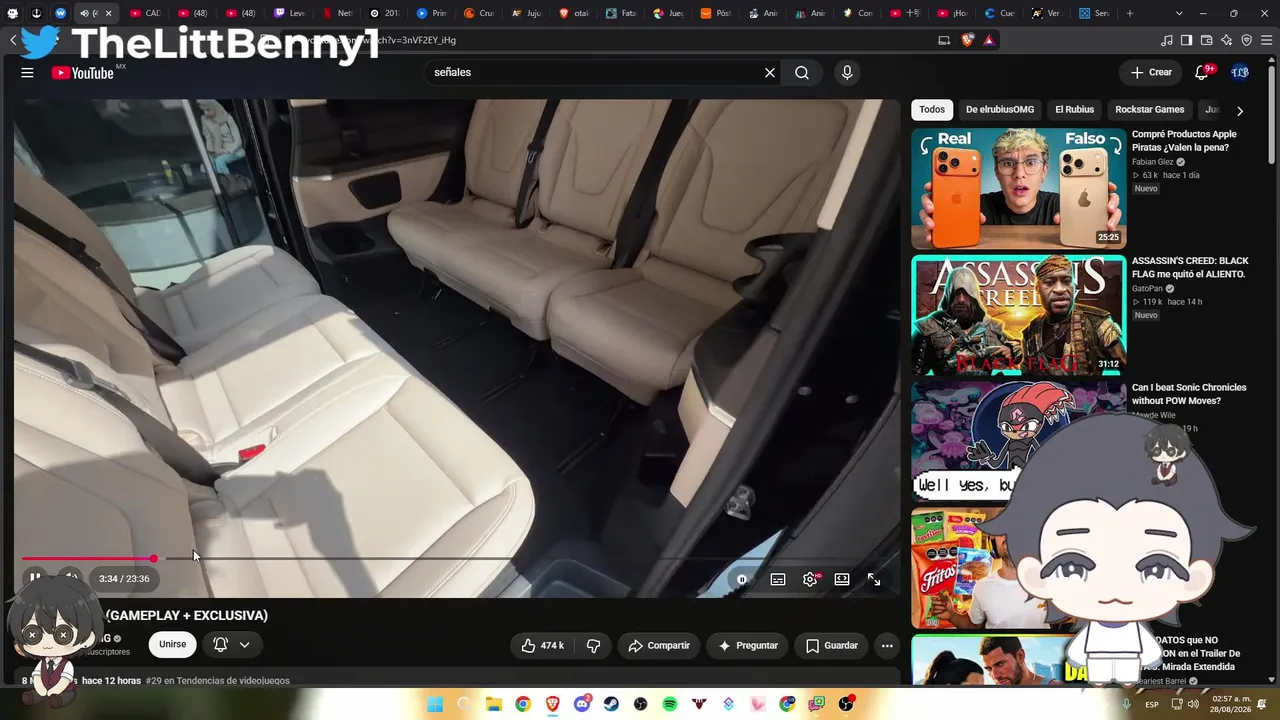Toggle subtitles in the player

click(778, 579)
